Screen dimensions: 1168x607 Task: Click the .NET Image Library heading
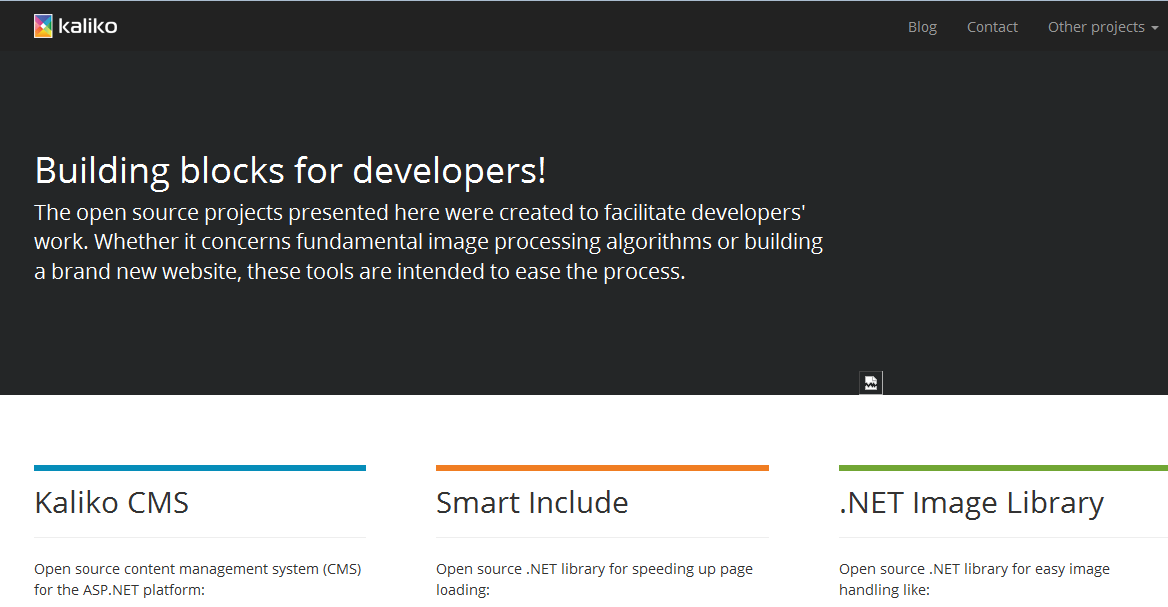971,503
